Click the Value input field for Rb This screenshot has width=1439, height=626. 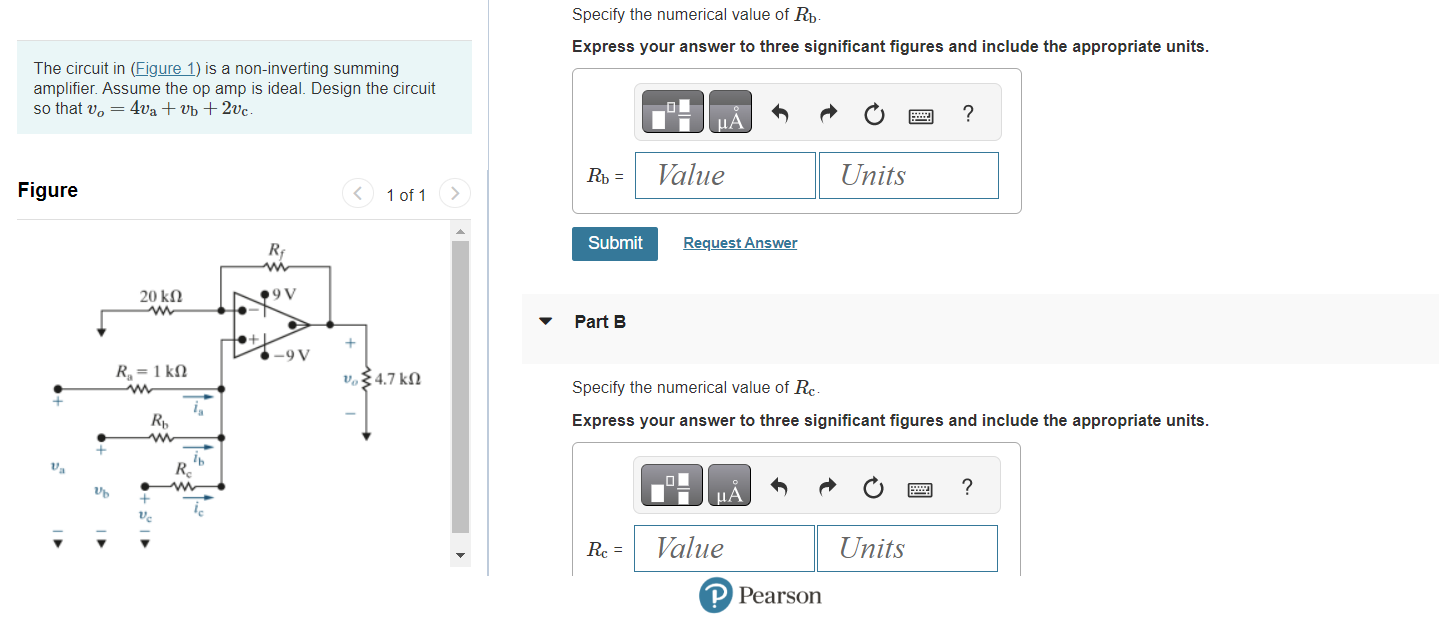tap(724, 175)
